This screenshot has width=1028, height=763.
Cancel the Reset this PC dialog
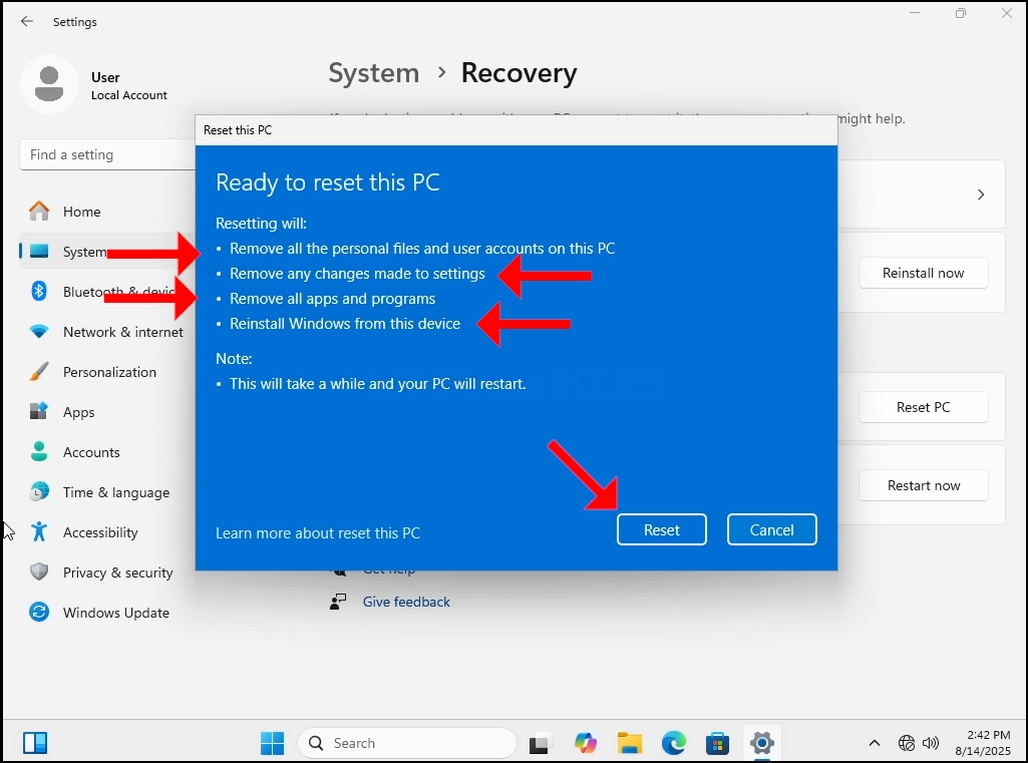(x=772, y=530)
